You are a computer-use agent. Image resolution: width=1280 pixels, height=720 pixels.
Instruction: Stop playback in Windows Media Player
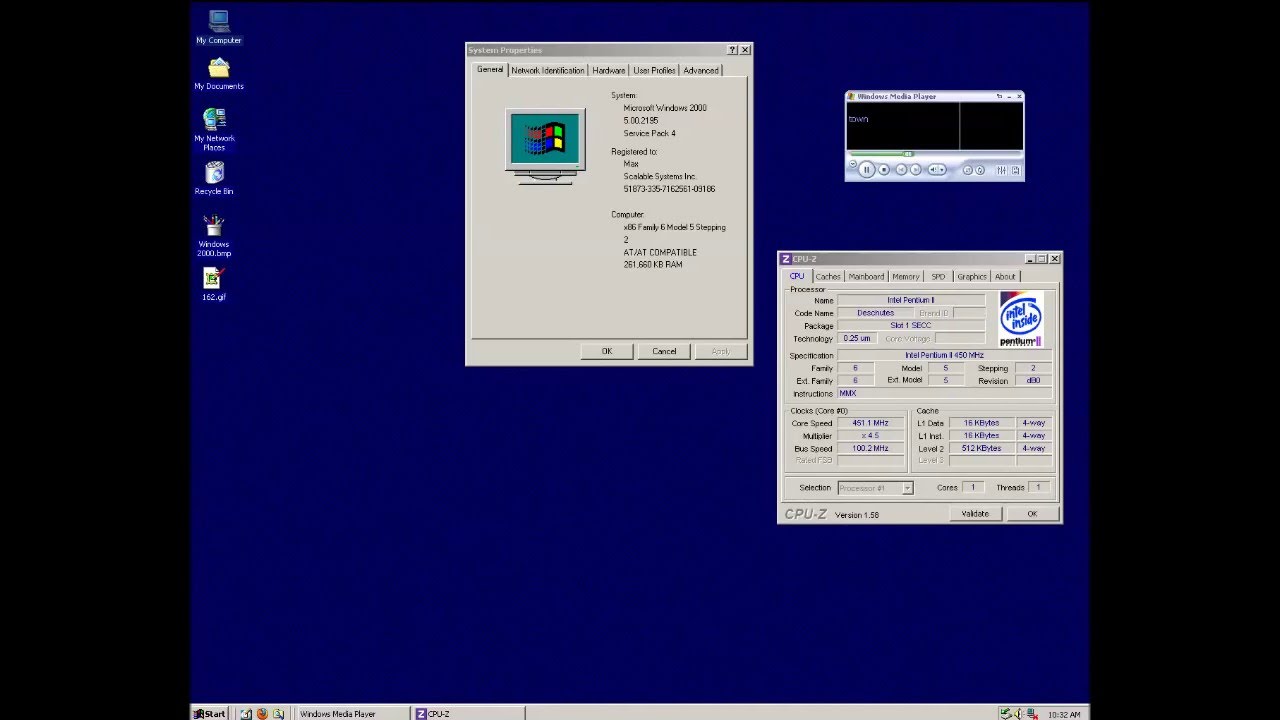[x=884, y=170]
